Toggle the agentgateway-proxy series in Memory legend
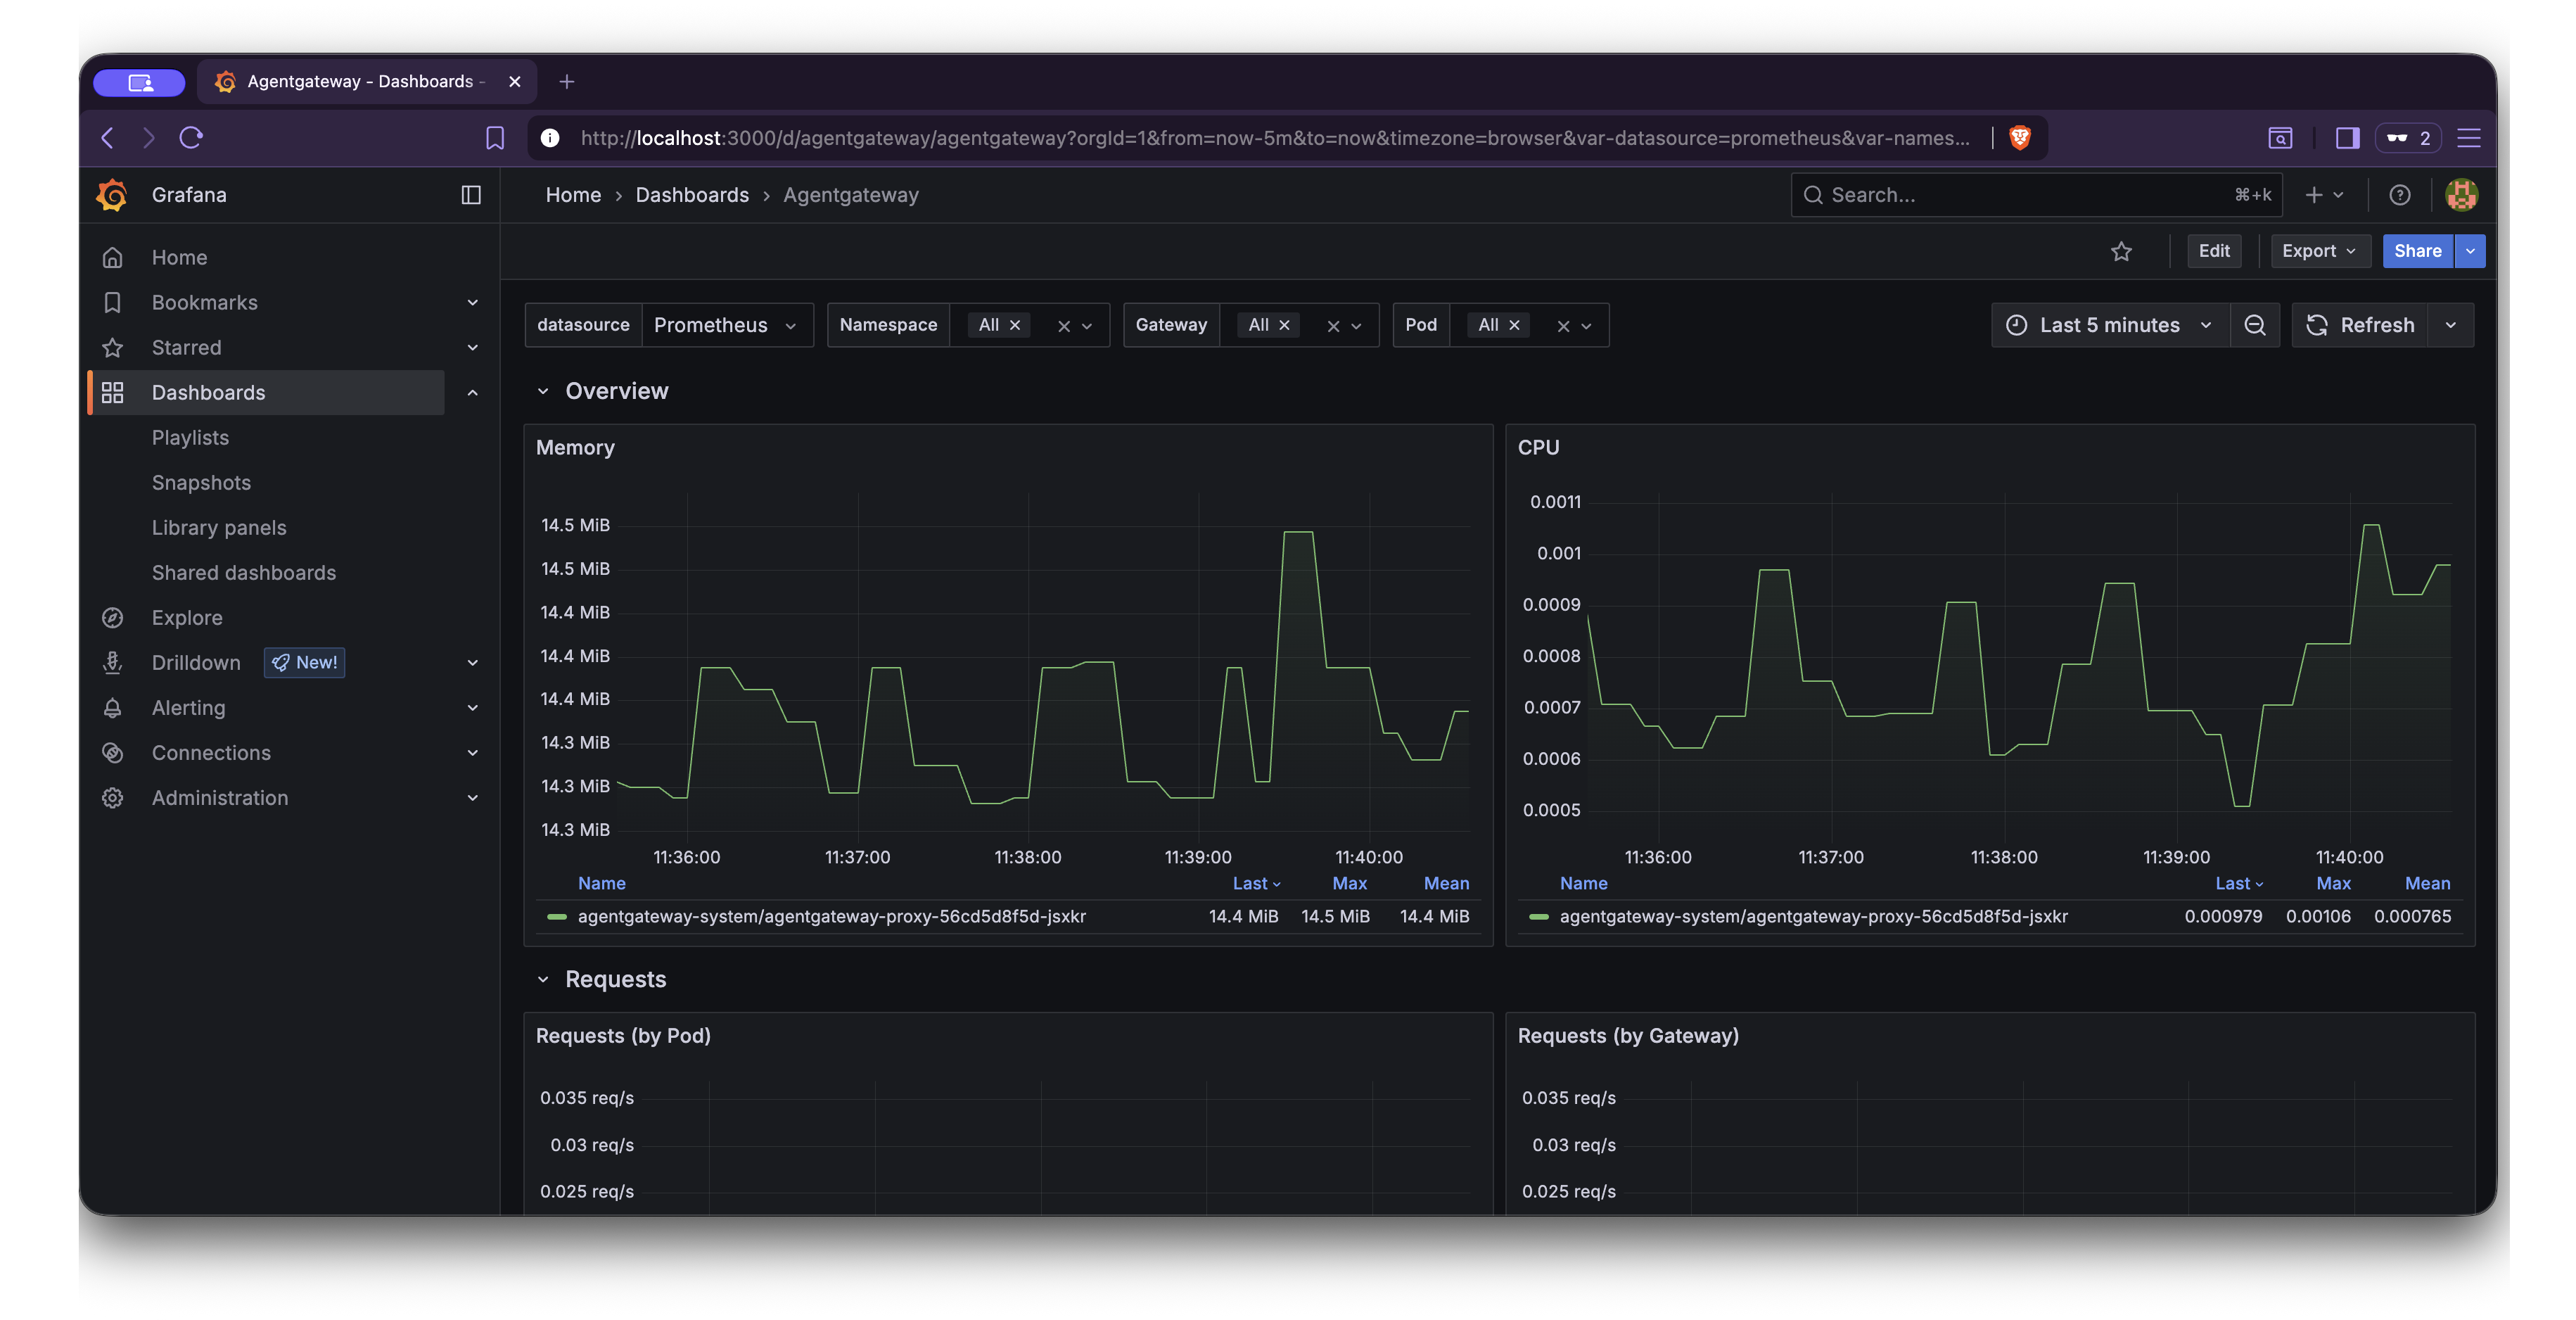Screen dimensions: 2576x1320 (x=832, y=916)
